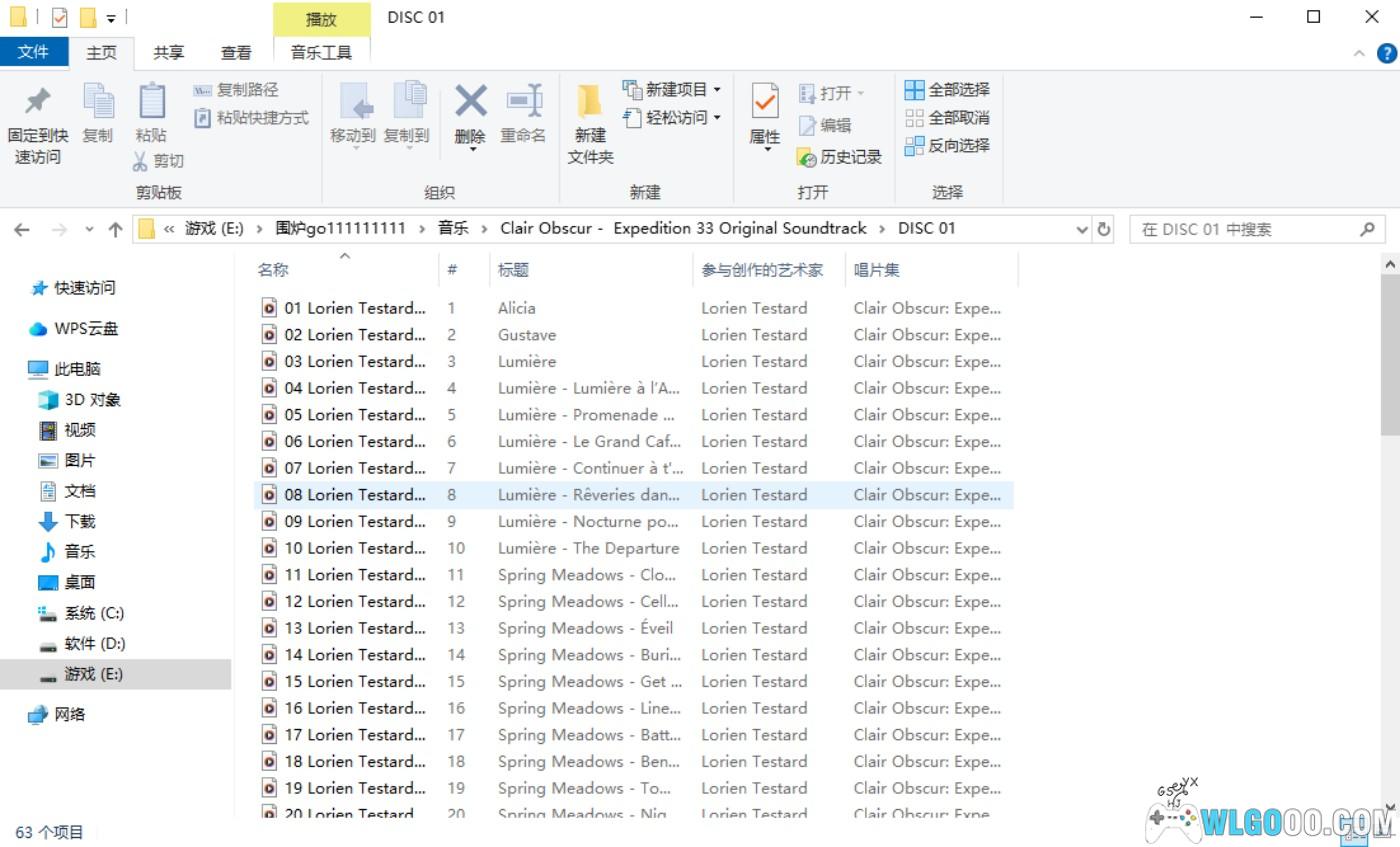Choose Select All in ribbon

click(947, 90)
